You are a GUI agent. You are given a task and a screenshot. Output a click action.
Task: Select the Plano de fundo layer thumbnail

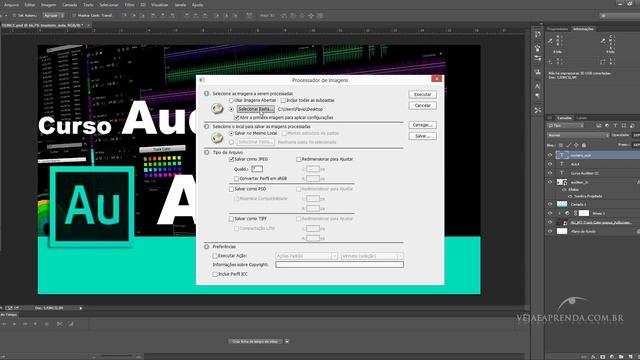[562, 231]
